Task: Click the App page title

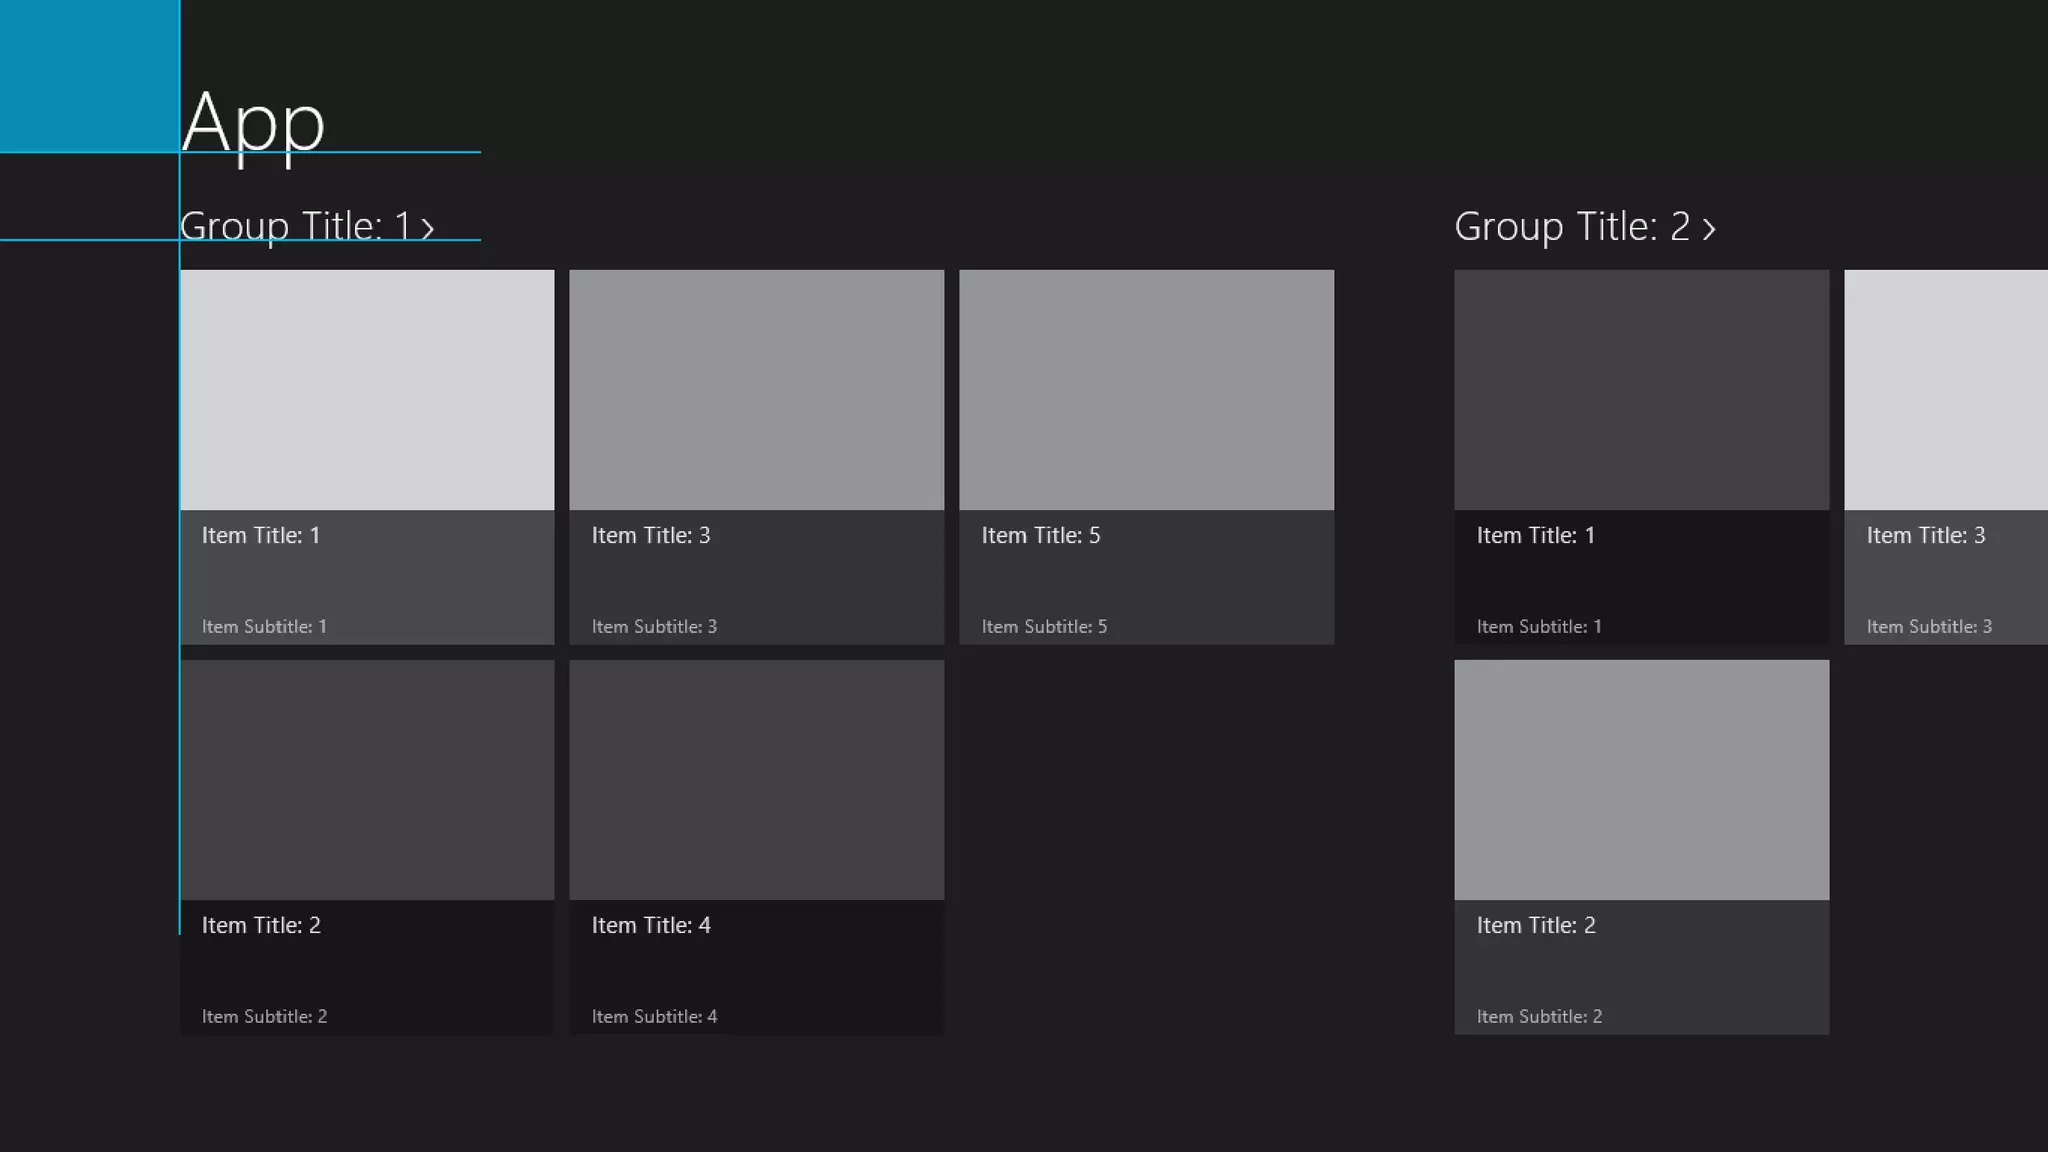Action: point(253,123)
